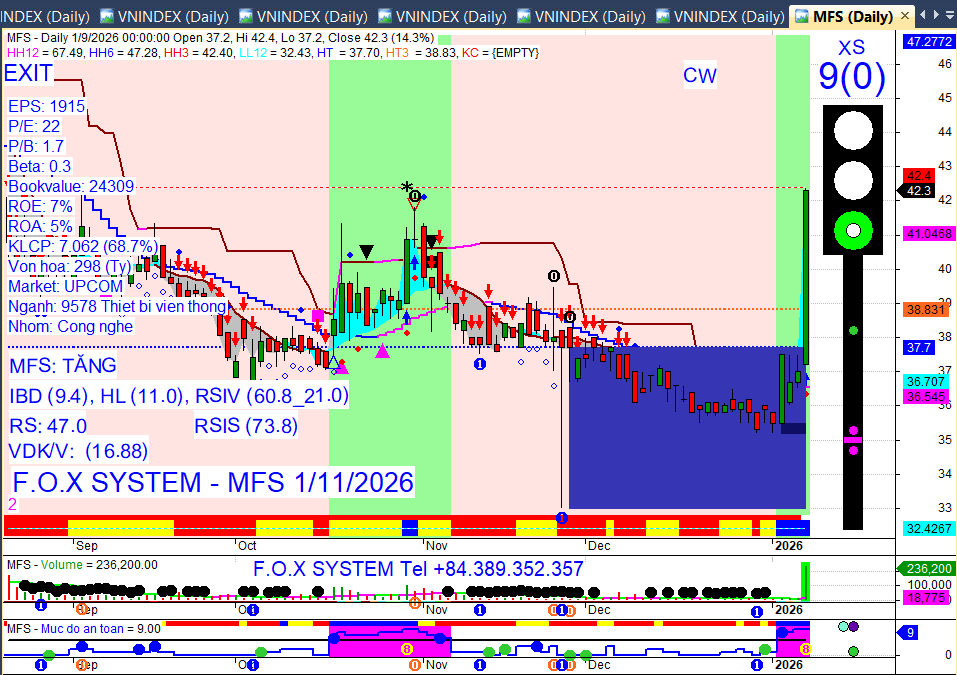Image resolution: width=957 pixels, height=675 pixels.
Task: Click the chart icon on the MFS tab
Action: [801, 16]
